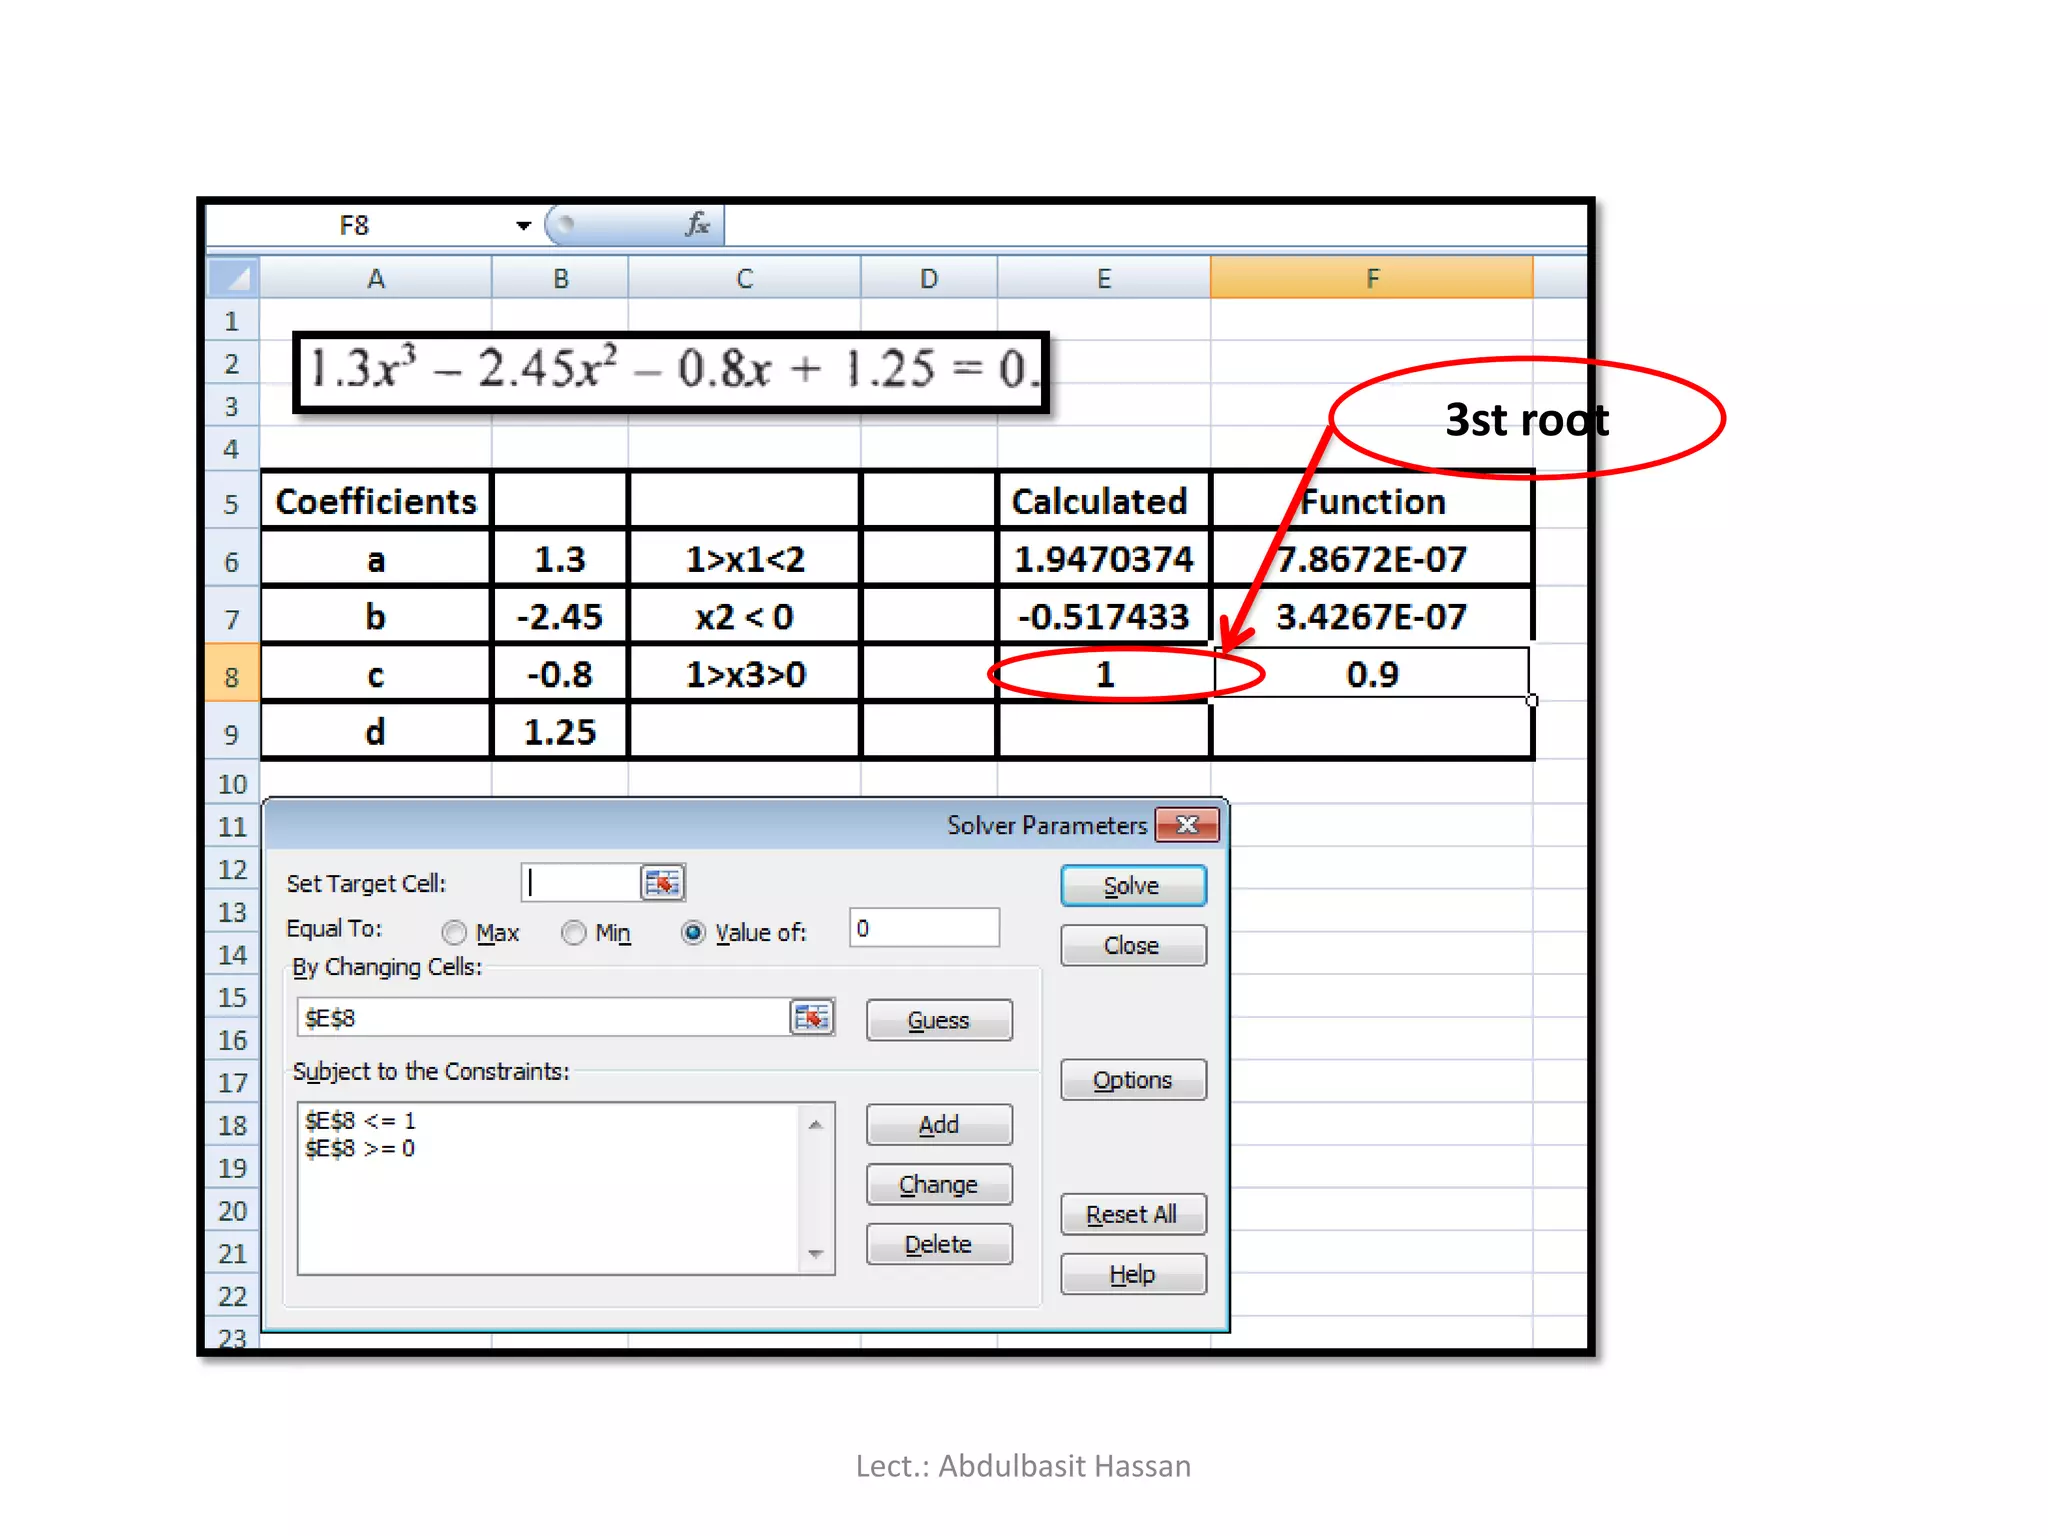Open the Name Box dropdown arrow

[523, 226]
